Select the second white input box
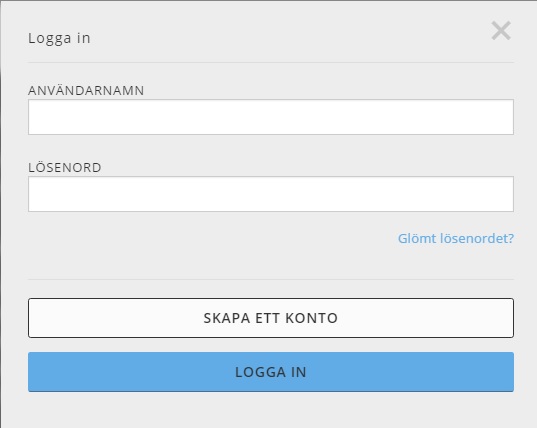This screenshot has width=537, height=428. [x=271, y=194]
